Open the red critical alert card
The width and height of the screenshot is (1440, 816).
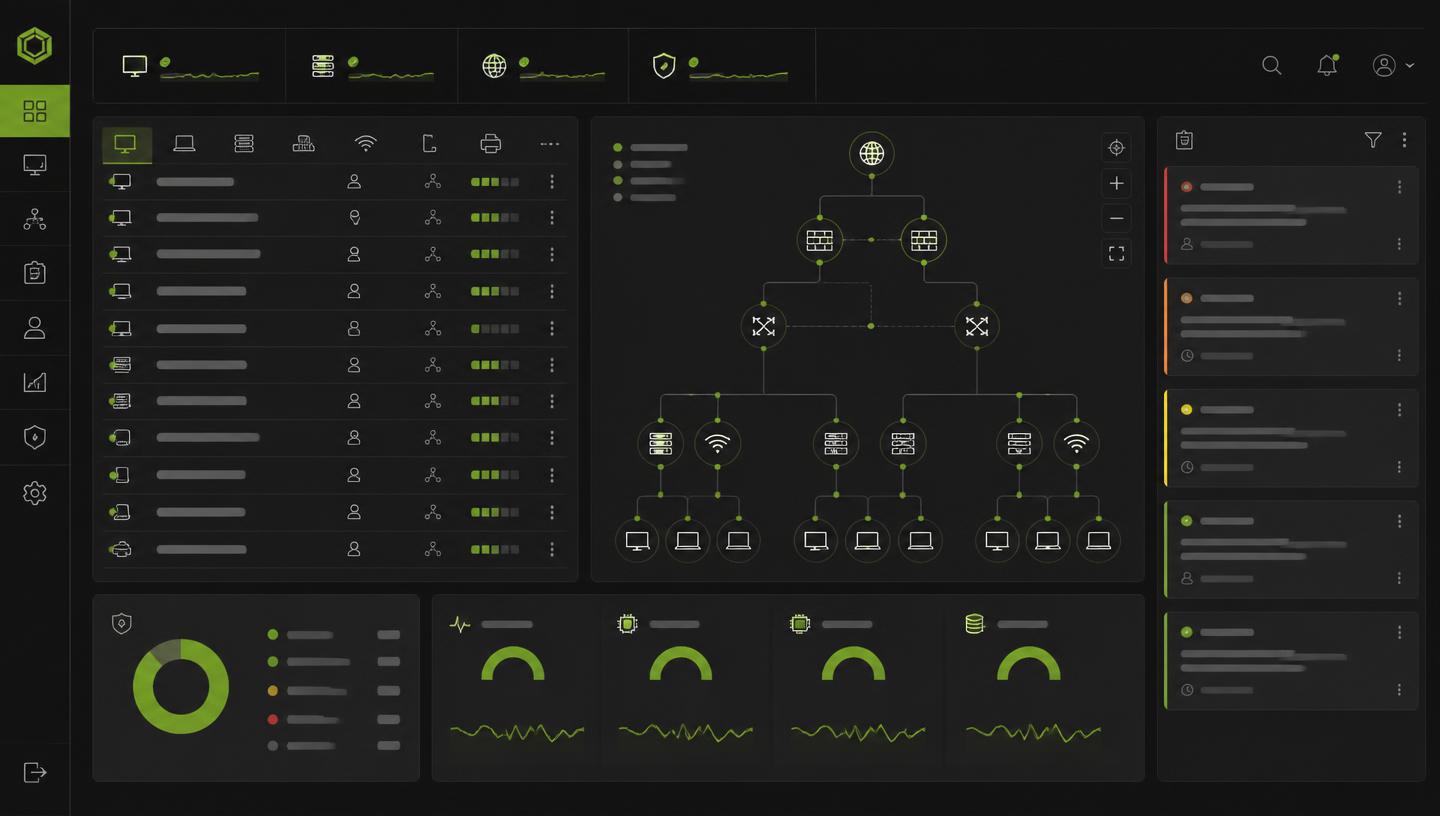[1291, 215]
